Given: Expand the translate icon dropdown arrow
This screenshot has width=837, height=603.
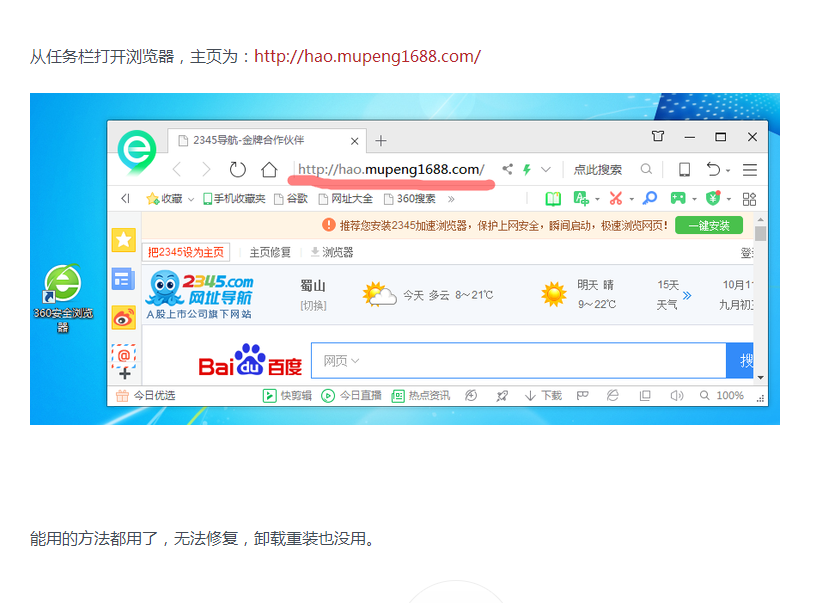Looking at the screenshot, I should coord(597,200).
